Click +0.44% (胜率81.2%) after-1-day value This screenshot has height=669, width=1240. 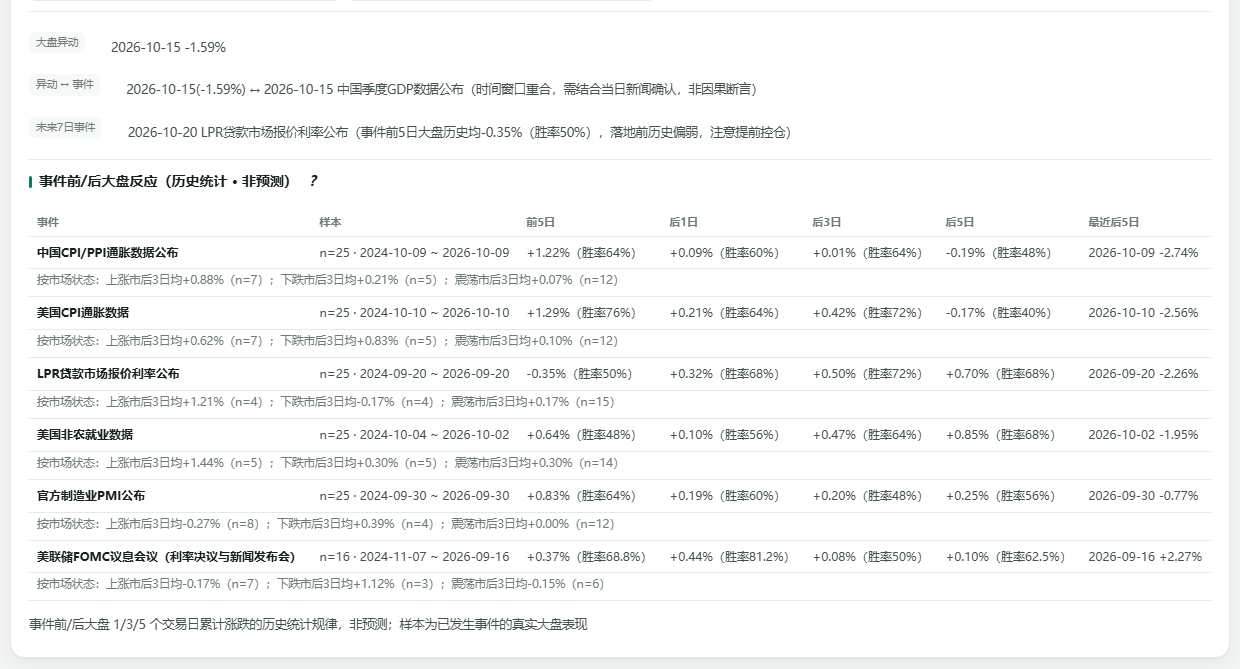[x=729, y=557]
